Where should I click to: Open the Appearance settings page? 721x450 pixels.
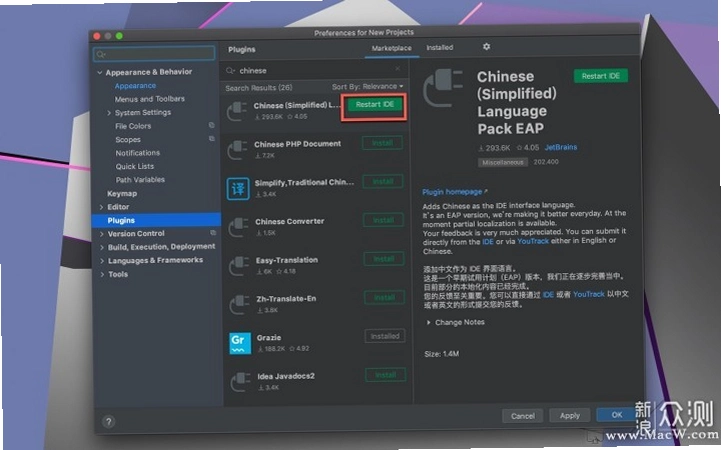(135, 85)
